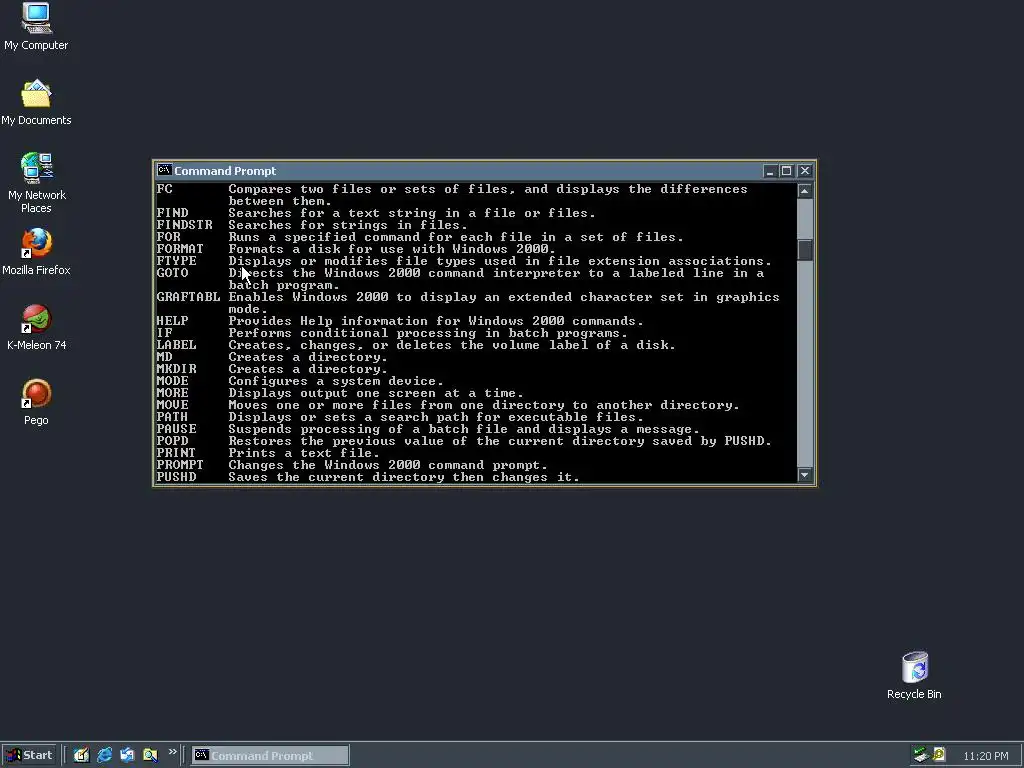Click 'Performs conditional processing in batch programs.'
This screenshot has width=1024, height=768.
tap(428, 333)
